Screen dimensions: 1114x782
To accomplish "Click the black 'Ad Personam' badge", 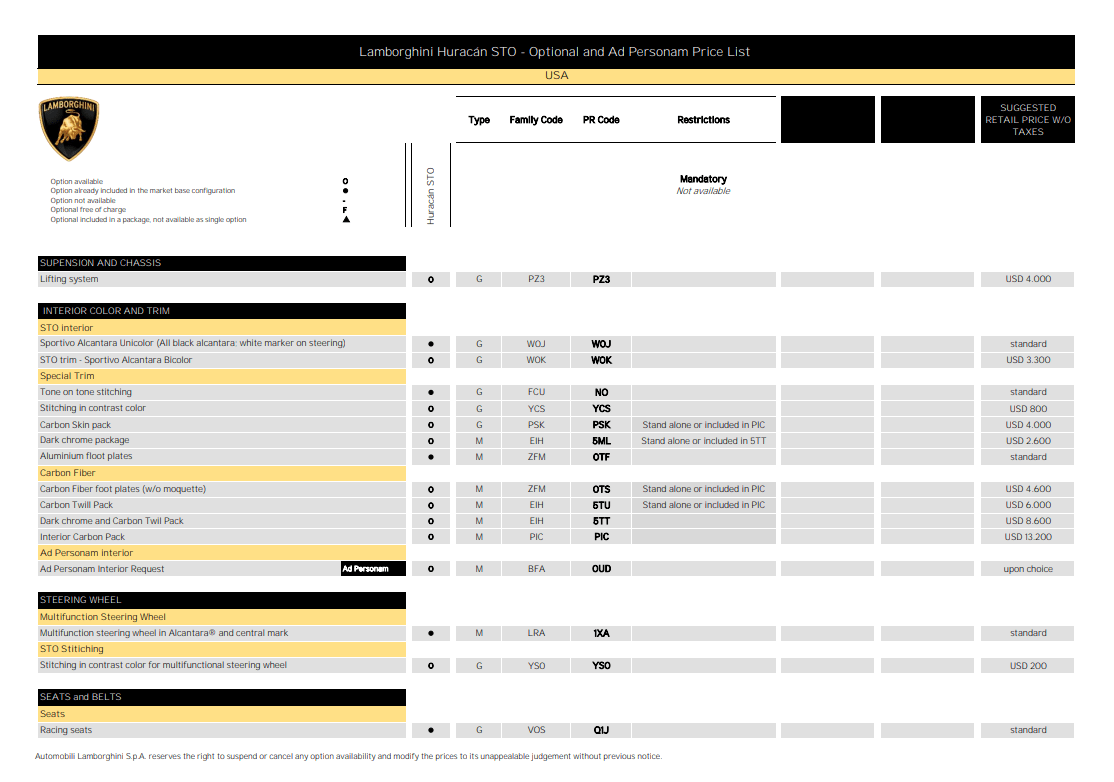I will [x=372, y=569].
